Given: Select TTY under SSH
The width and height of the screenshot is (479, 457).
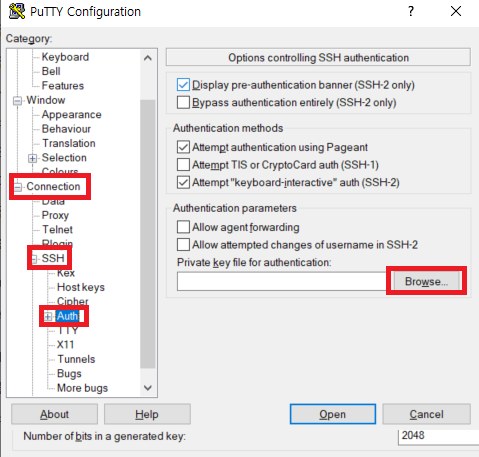Looking at the screenshot, I should tap(68, 330).
